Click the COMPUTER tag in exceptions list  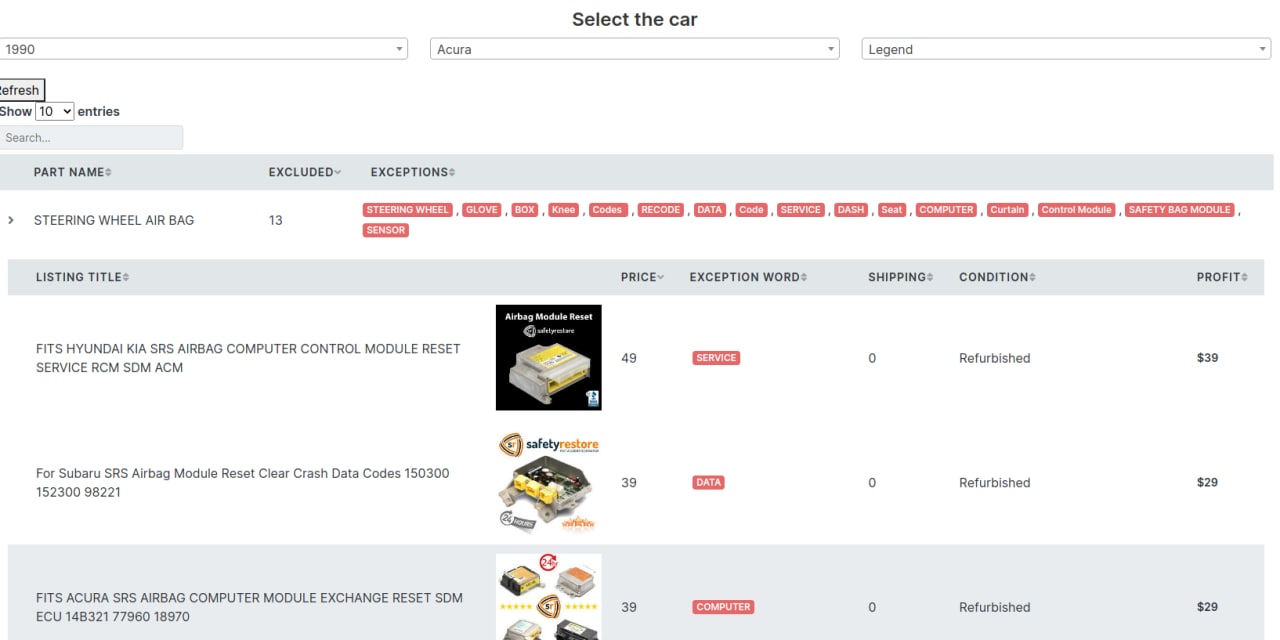pyautogui.click(x=946, y=210)
